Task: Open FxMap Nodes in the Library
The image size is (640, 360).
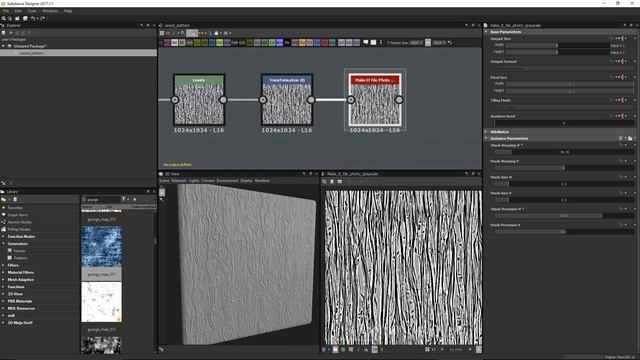Action: [x=19, y=229]
